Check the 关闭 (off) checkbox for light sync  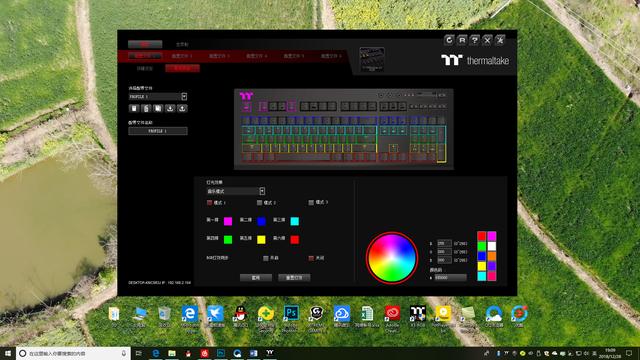[x=311, y=258]
